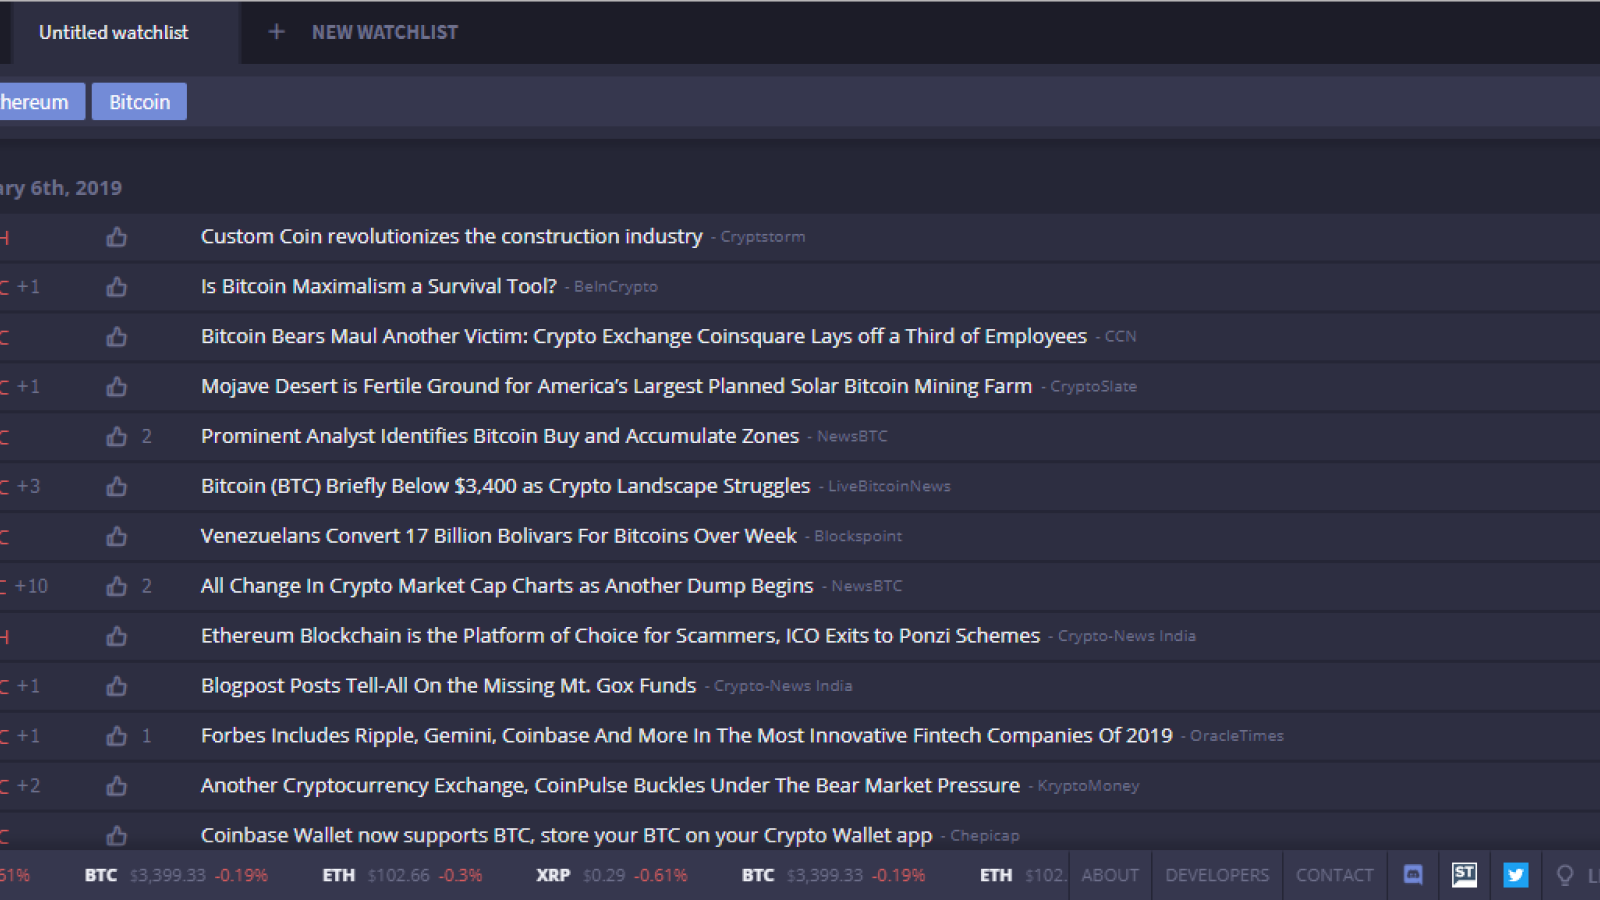This screenshot has height=900, width=1600.
Task: Click the +10 coin tag count
Action: (31, 587)
